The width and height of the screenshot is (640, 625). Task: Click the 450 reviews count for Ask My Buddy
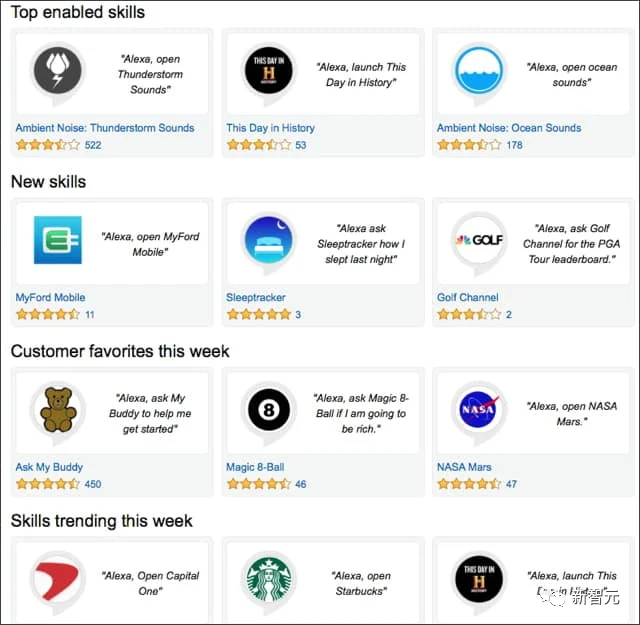93,484
